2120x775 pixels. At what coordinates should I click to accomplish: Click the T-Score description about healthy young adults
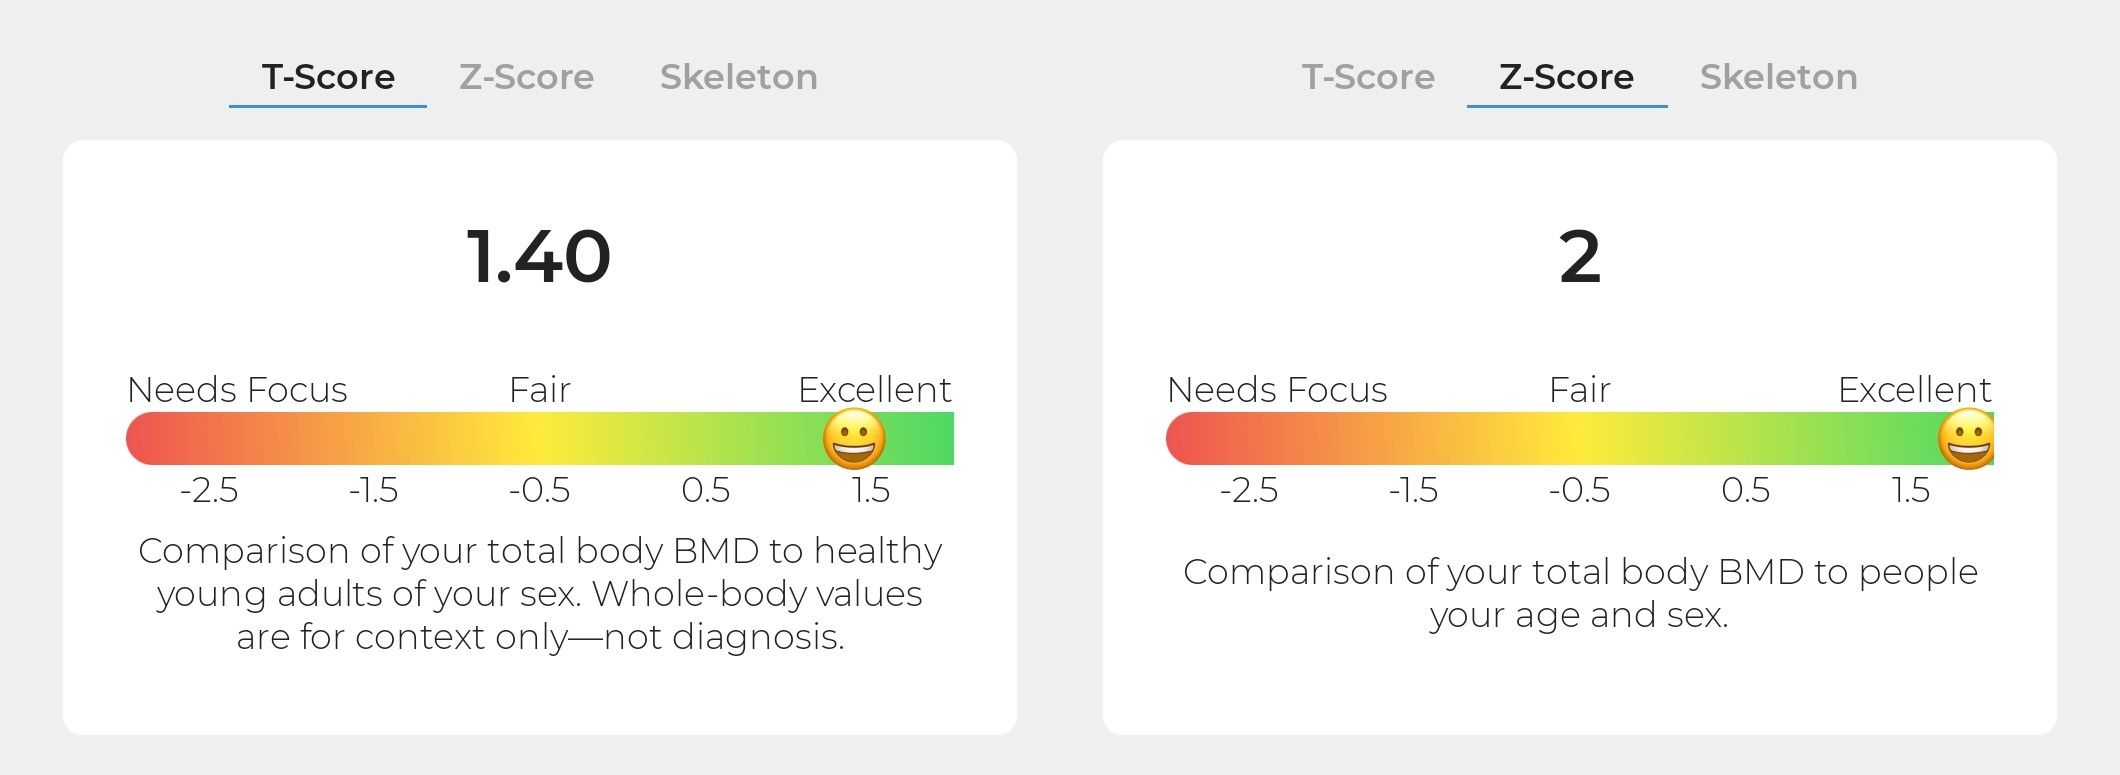pyautogui.click(x=540, y=593)
